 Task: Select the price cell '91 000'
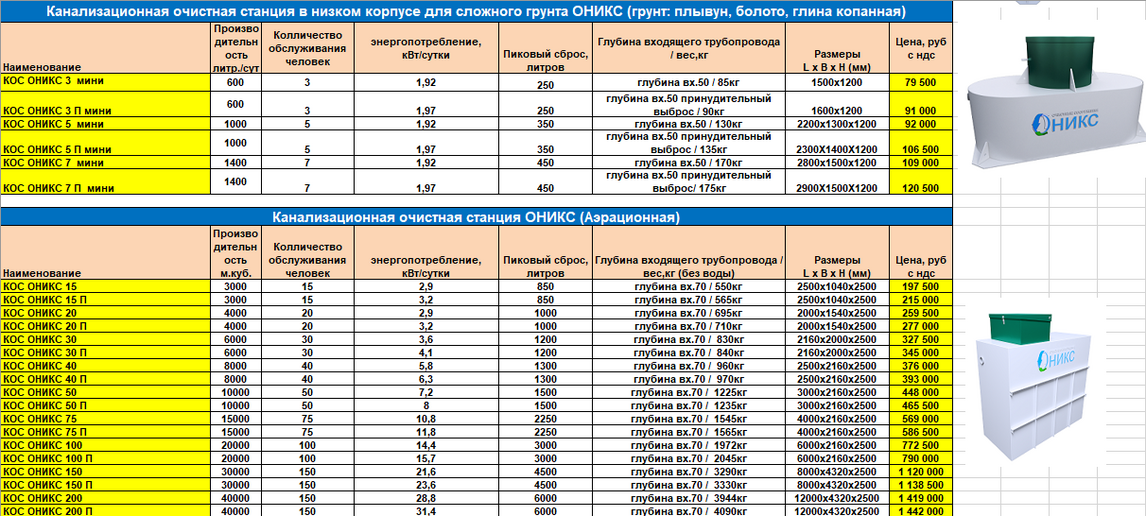tap(921, 105)
